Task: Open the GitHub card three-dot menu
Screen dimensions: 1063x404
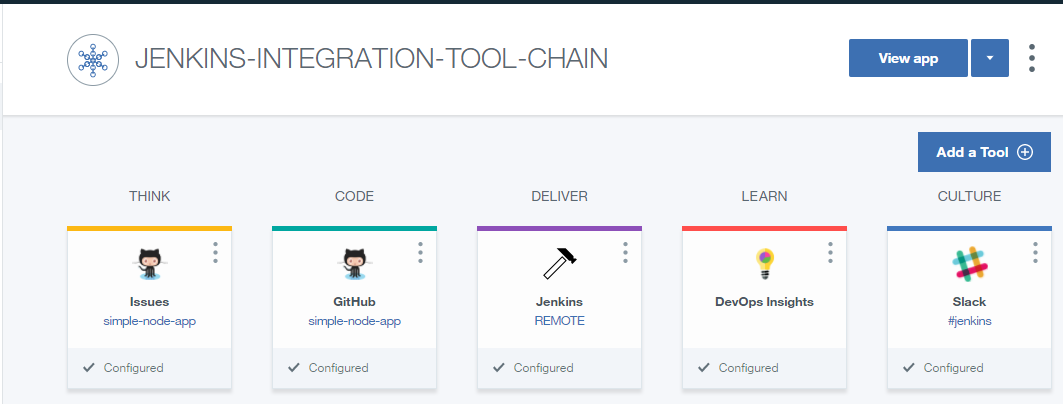Action: (420, 252)
